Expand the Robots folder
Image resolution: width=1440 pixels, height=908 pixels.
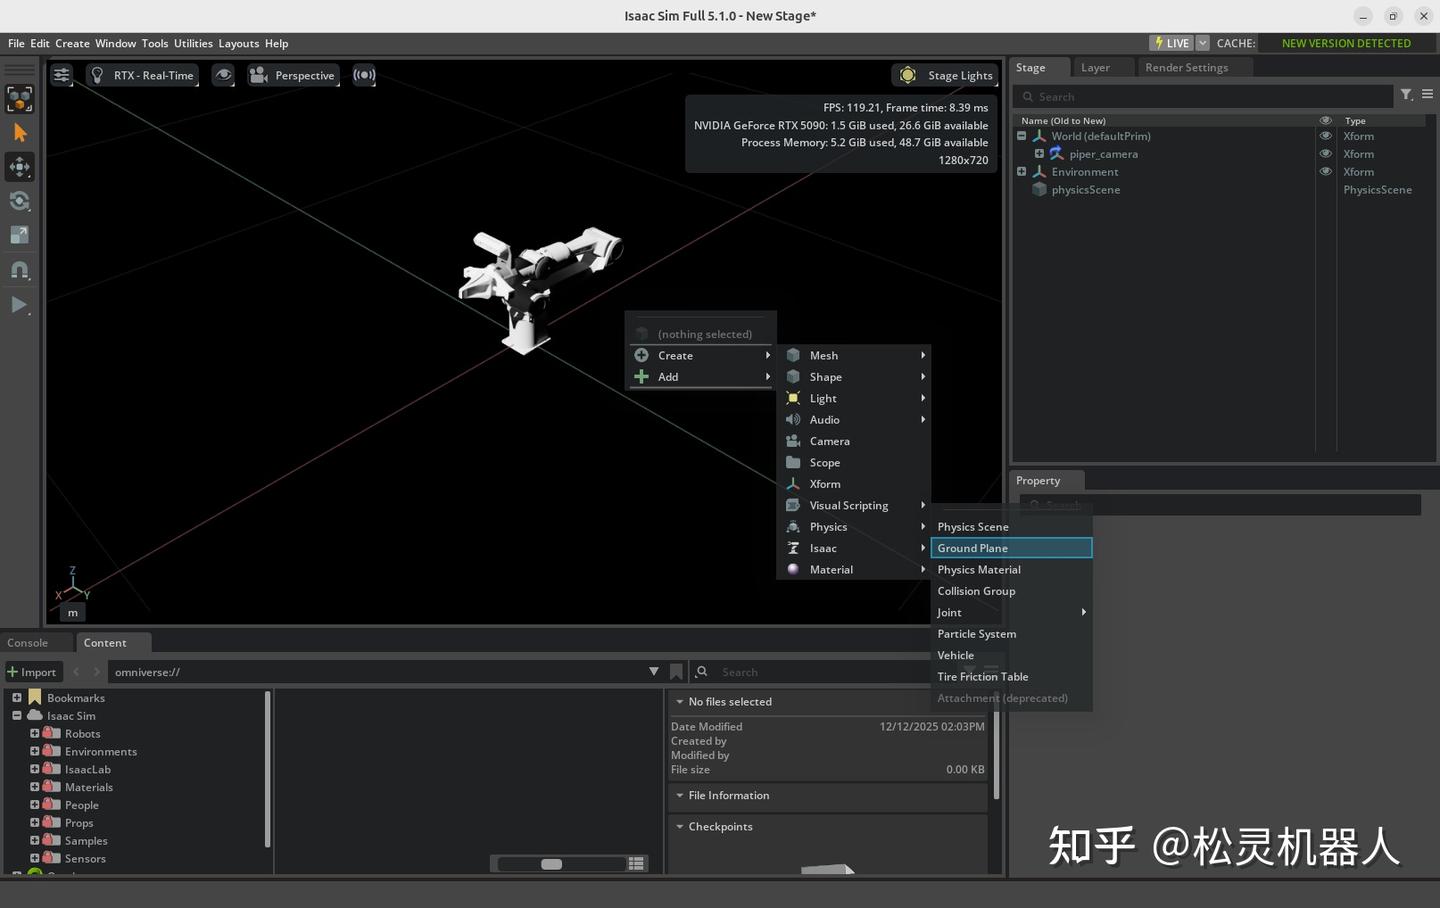35,734
